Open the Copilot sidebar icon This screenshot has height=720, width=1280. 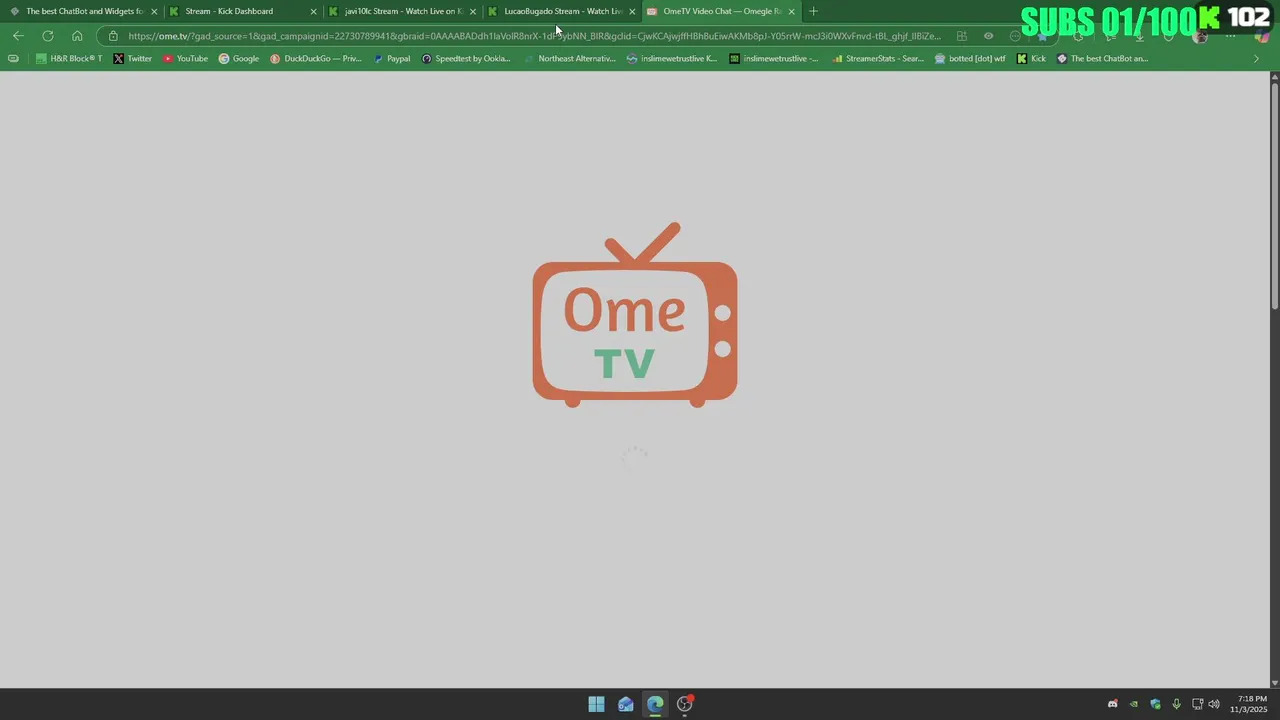point(1262,36)
